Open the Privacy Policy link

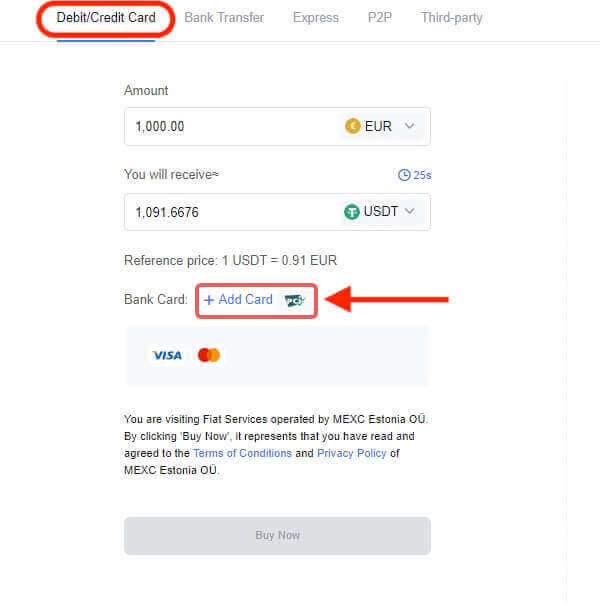[352, 453]
